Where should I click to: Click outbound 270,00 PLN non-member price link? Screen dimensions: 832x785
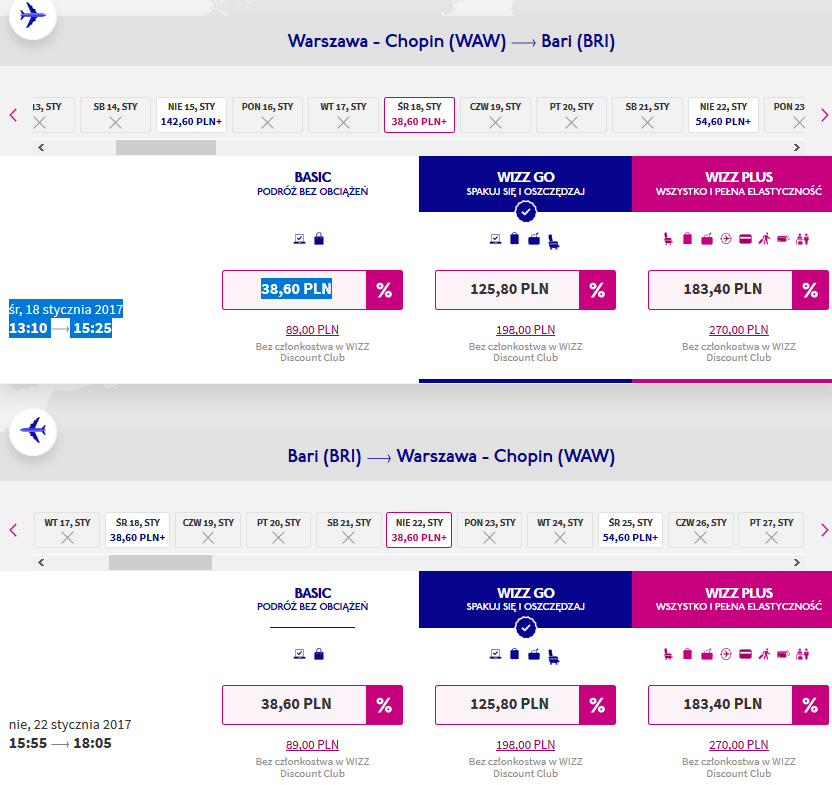739,330
